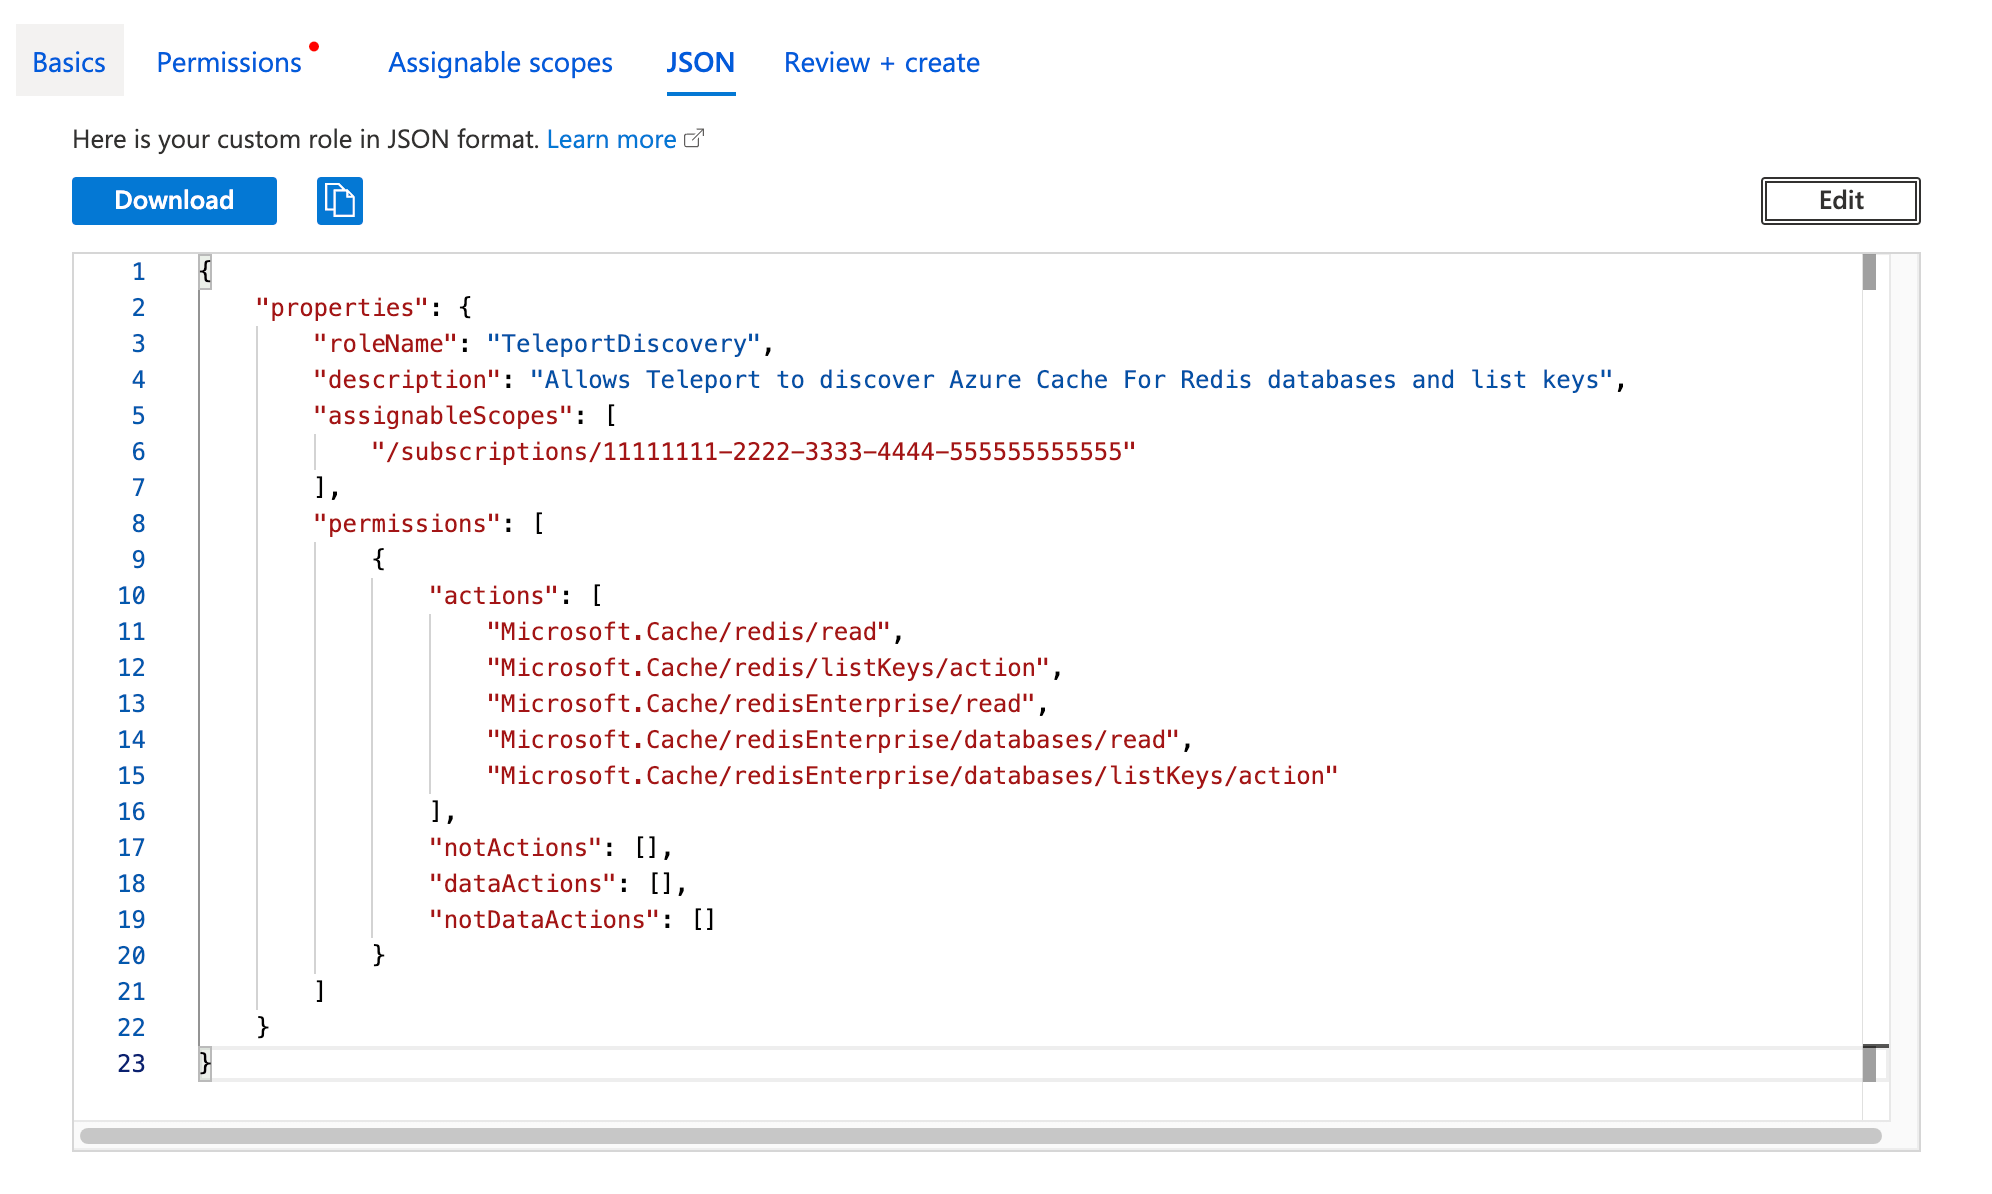Viewport: 1992px width, 1194px height.
Task: Copy the JSON to clipboard
Action: (x=339, y=201)
